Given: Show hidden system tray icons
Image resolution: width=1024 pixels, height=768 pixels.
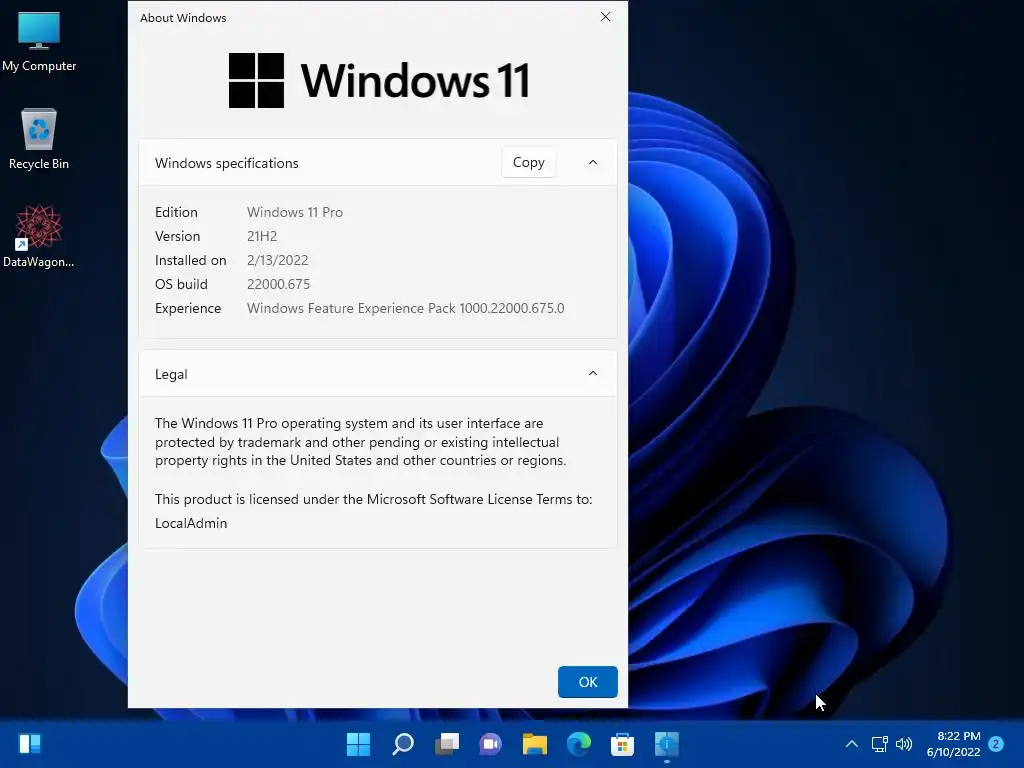Looking at the screenshot, I should 852,744.
